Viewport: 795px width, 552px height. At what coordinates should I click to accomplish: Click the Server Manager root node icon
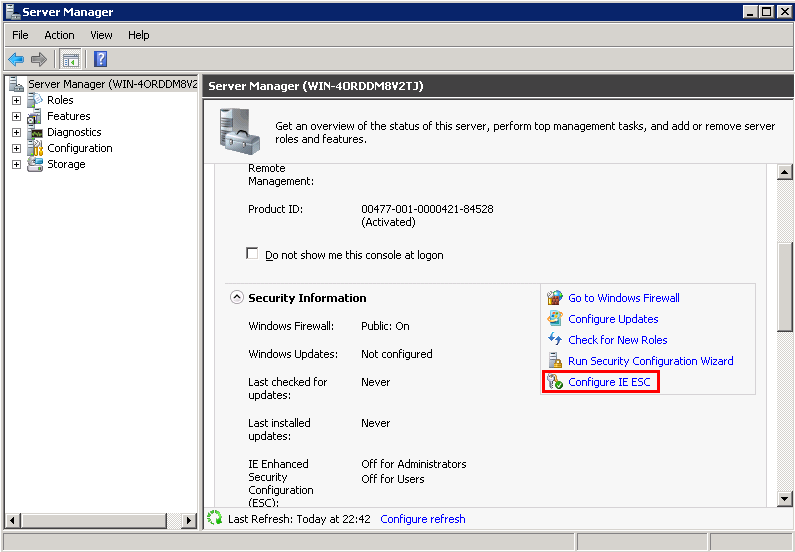[x=17, y=84]
